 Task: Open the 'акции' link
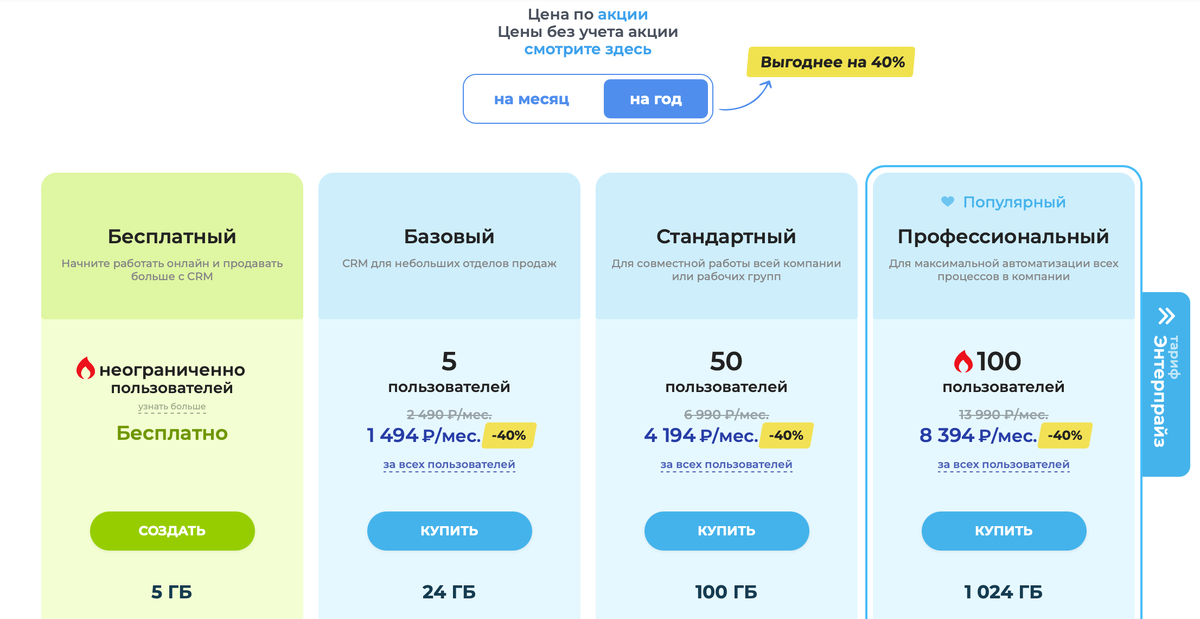[x=618, y=14]
